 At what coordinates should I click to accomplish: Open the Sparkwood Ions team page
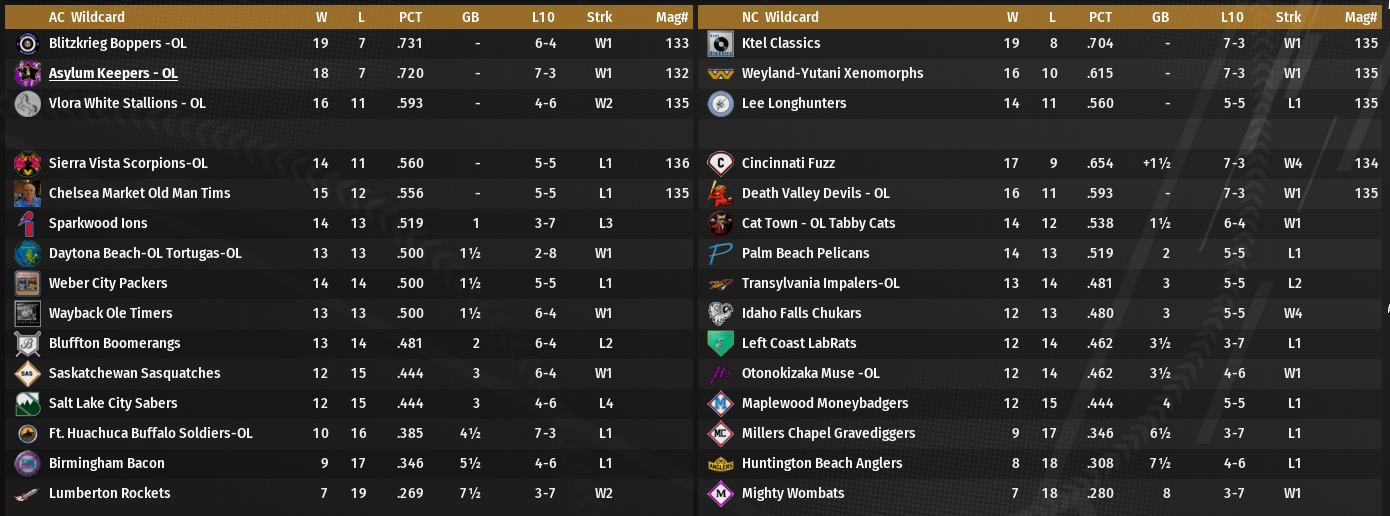[x=98, y=223]
